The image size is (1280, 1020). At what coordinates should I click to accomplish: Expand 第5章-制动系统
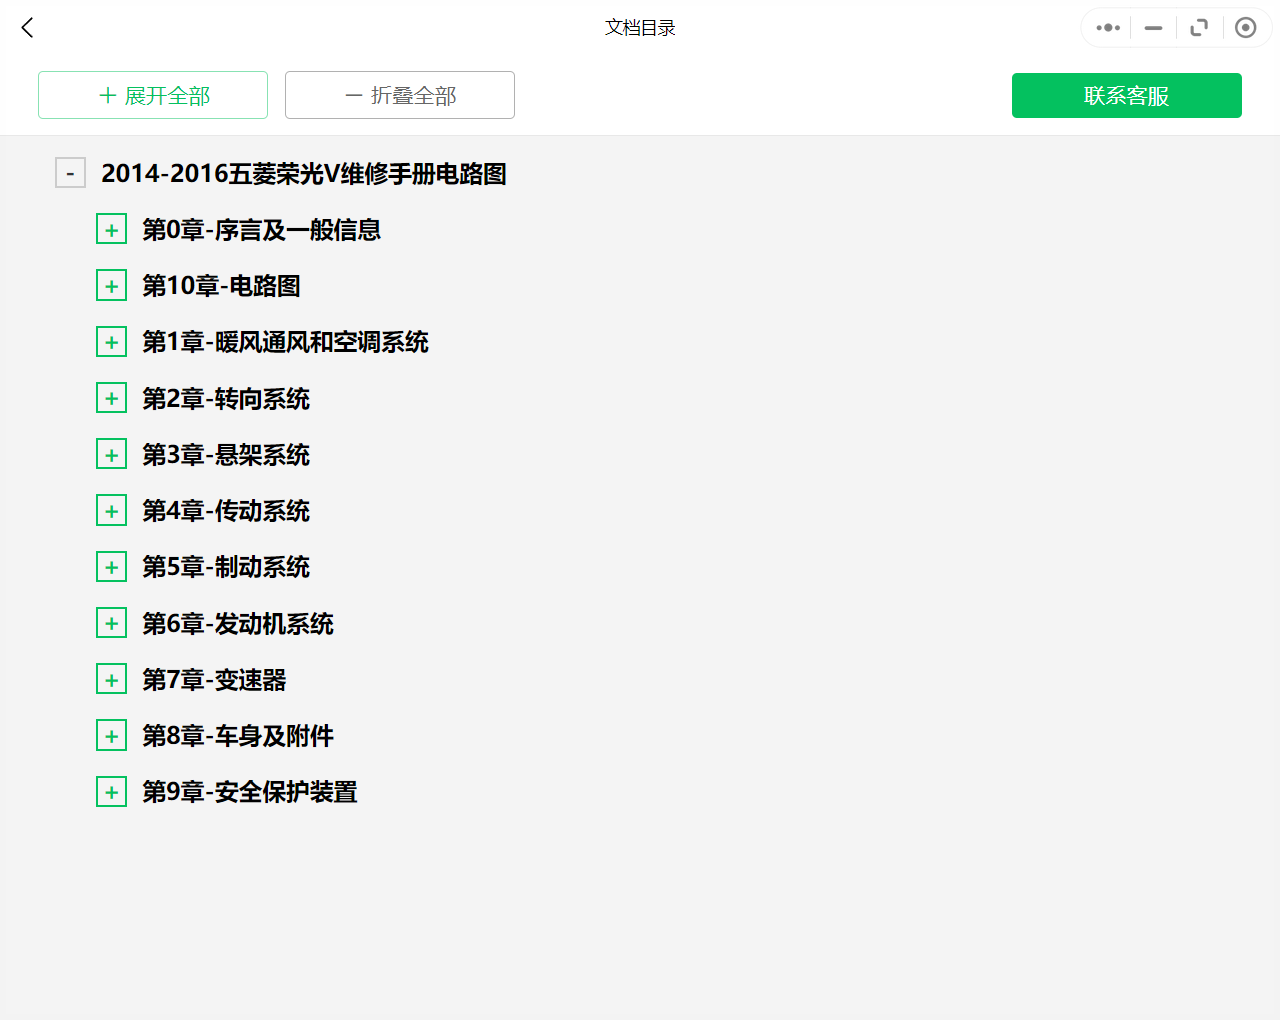pos(111,566)
